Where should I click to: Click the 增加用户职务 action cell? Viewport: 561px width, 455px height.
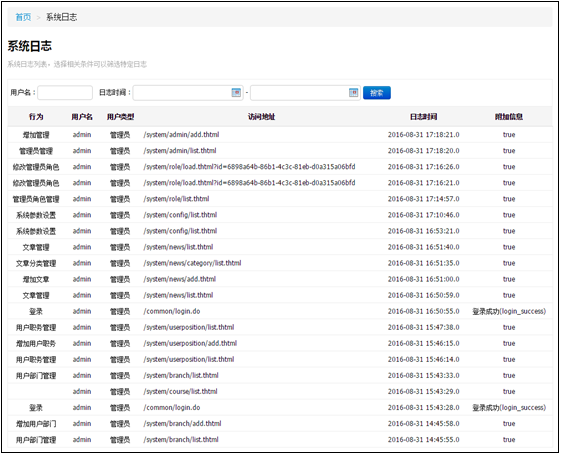coord(36,343)
